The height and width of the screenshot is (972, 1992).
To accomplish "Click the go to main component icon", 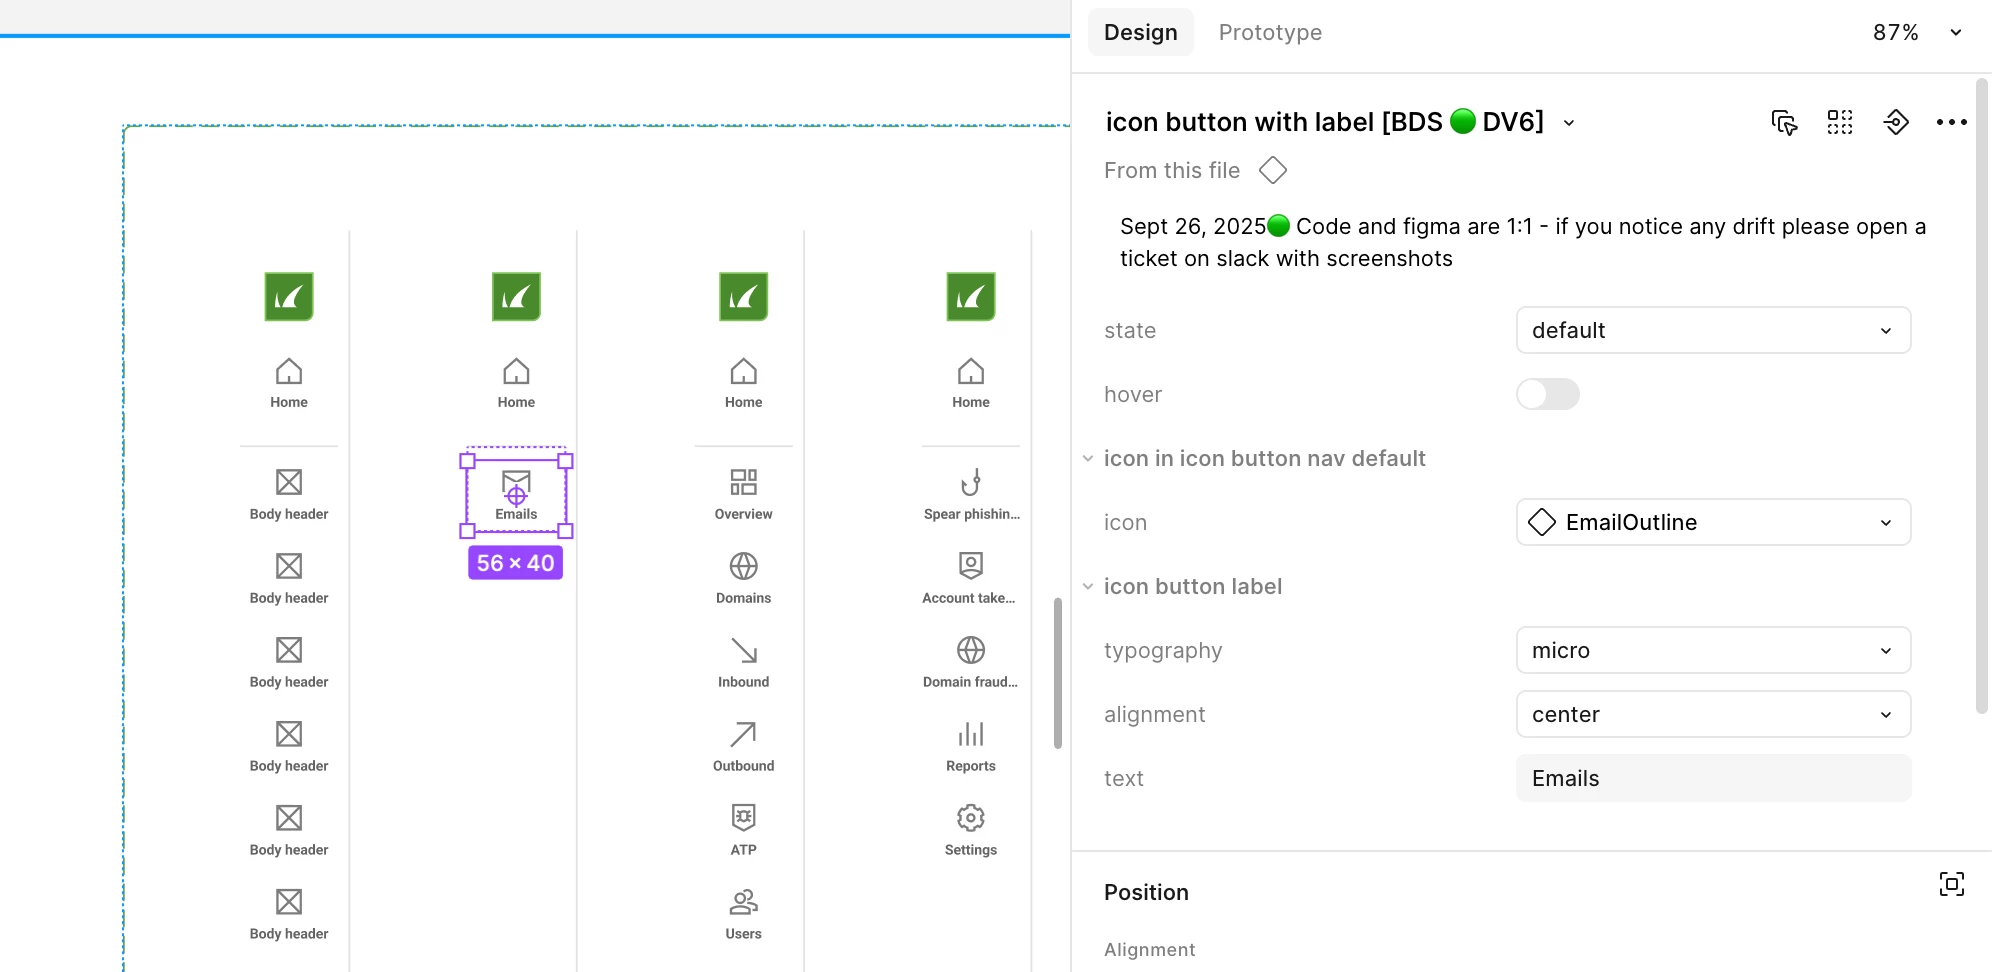I will tap(1896, 122).
